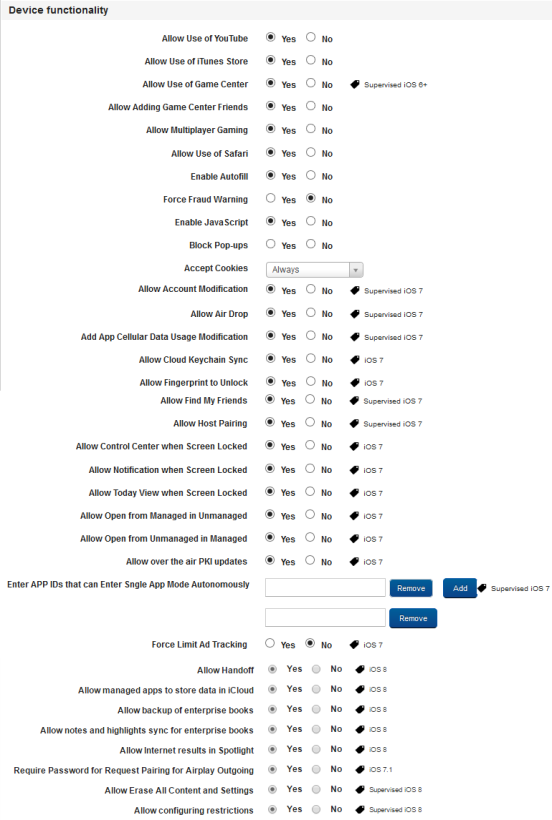Select Yes for Block Pop-ups
The width and height of the screenshot is (552, 820).
click(x=270, y=244)
